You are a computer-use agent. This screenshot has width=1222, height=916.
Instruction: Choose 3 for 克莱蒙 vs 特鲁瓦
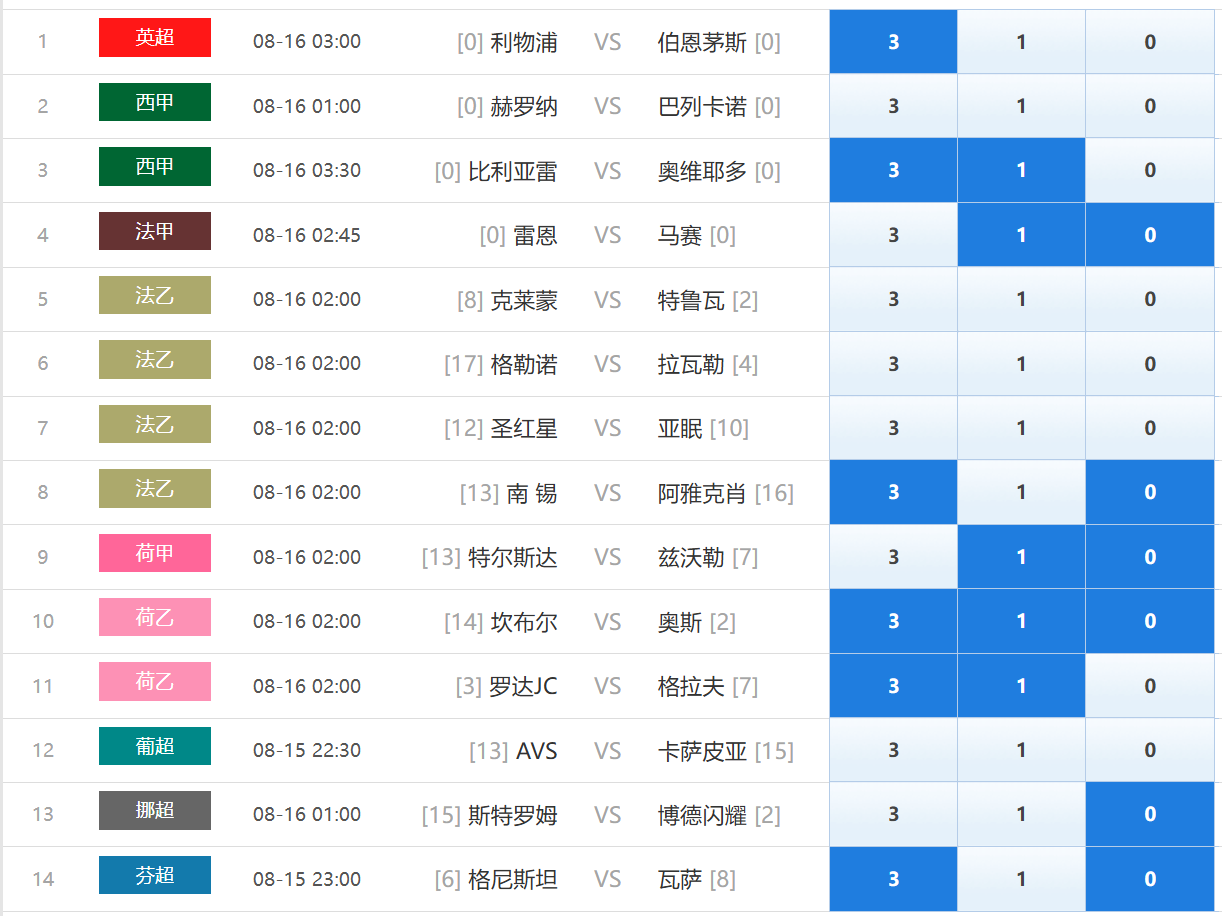[893, 299]
